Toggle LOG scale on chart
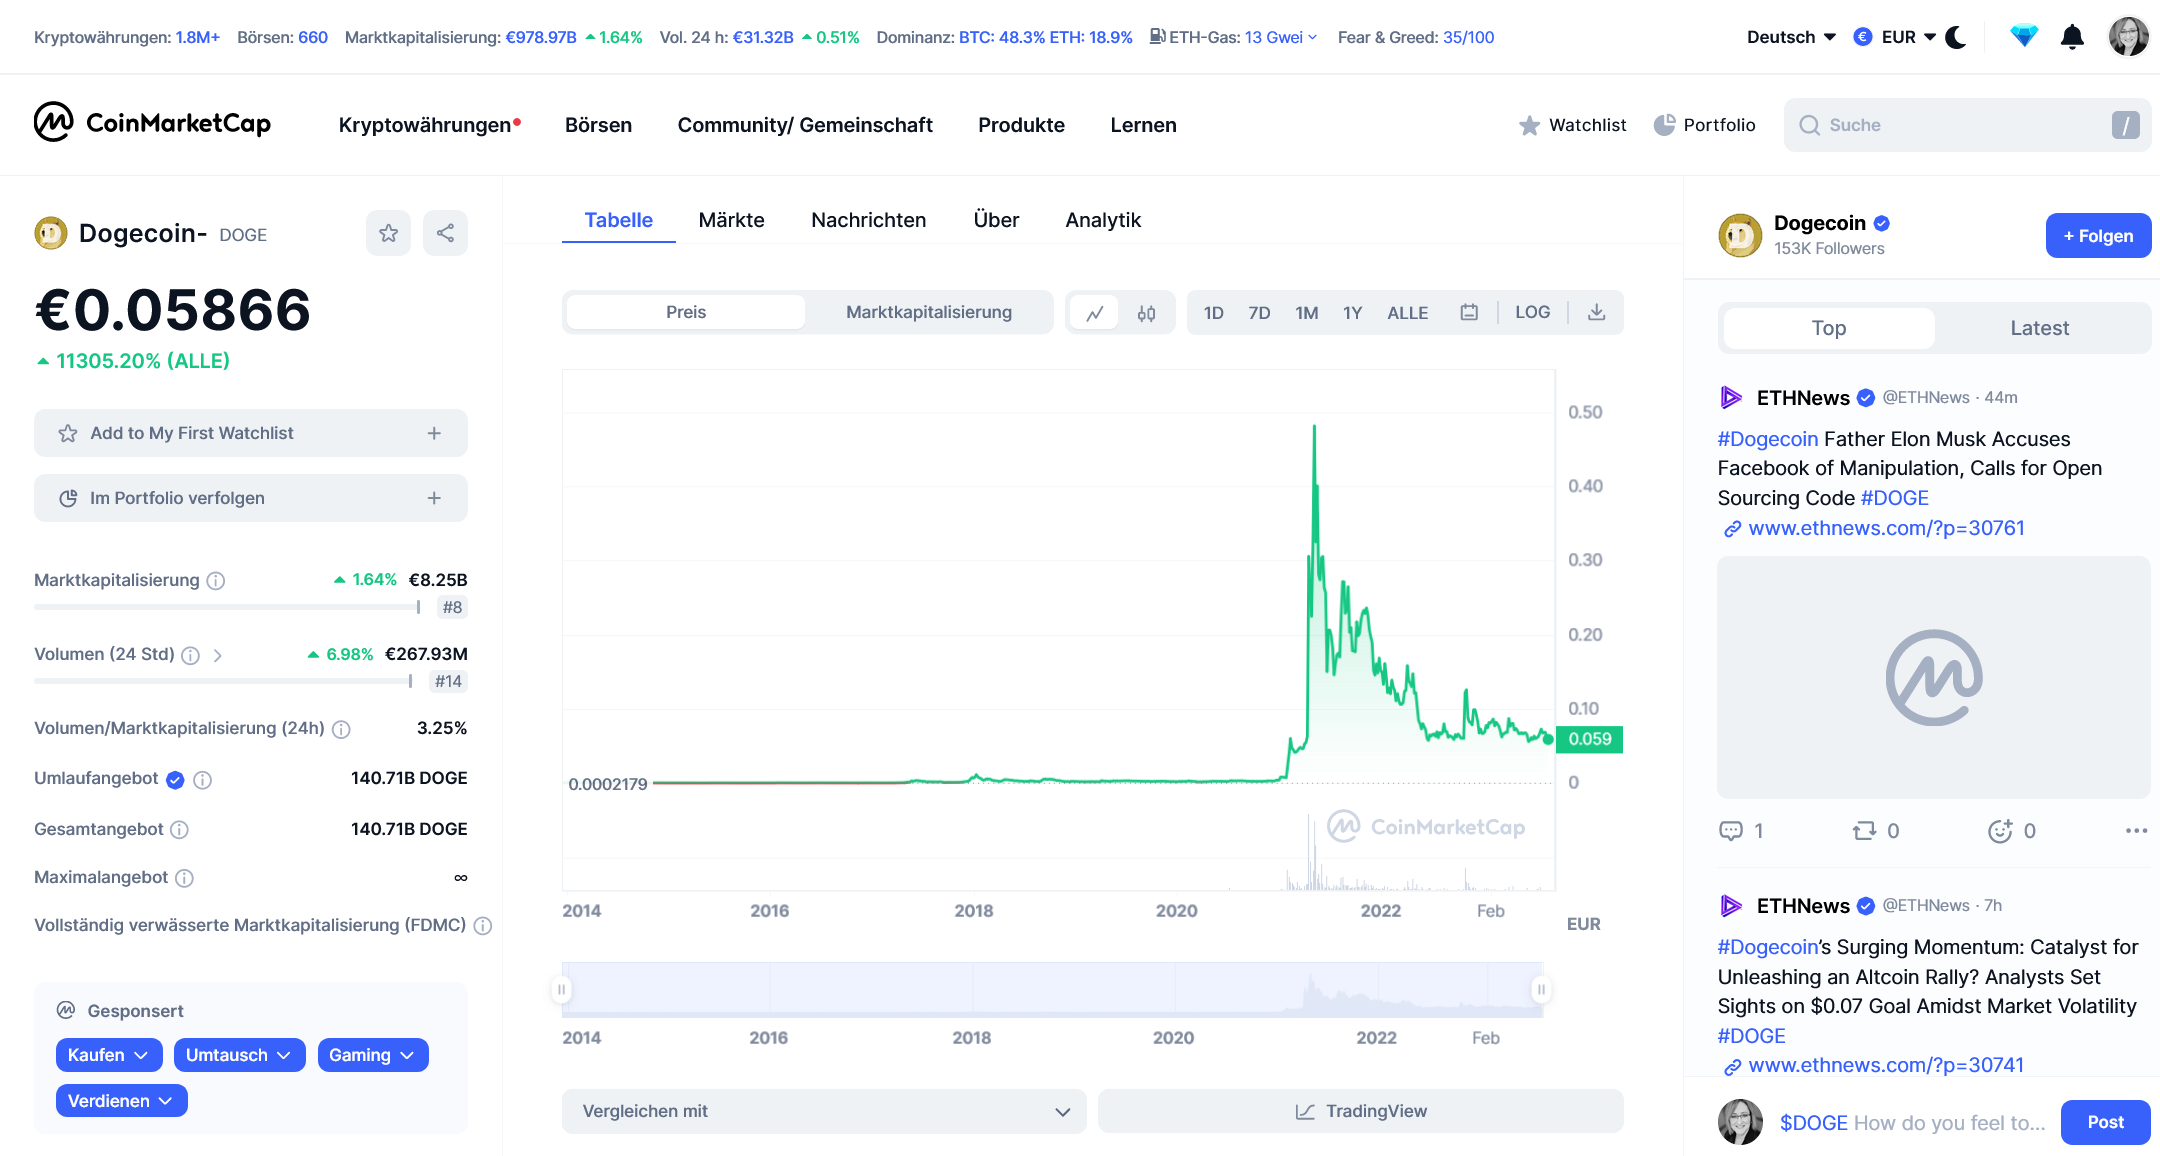The width and height of the screenshot is (2160, 1156). point(1532,312)
